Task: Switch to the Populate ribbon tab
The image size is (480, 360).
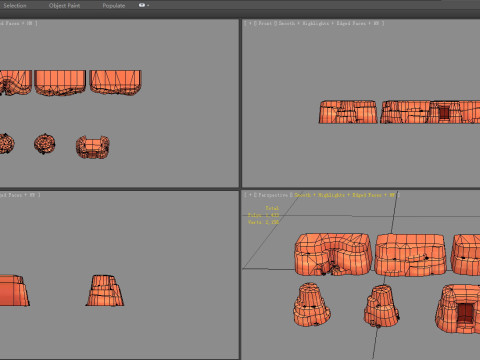Action: point(114,6)
